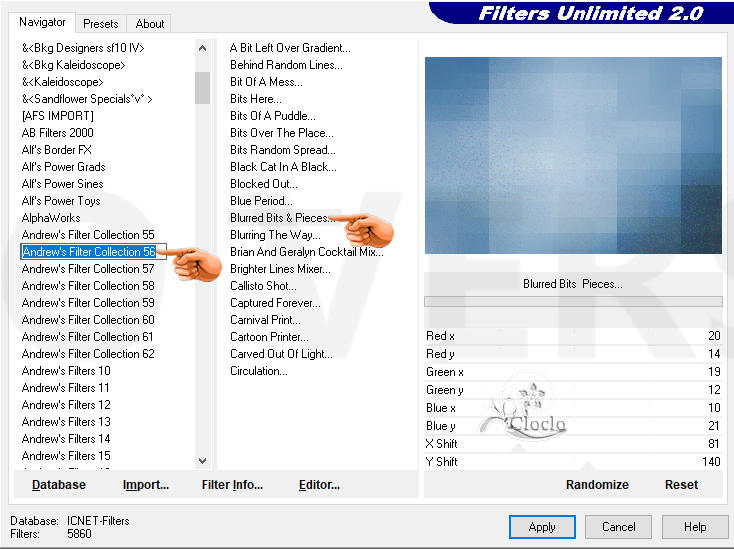This screenshot has height=549, width=734.
Task: Open Help for Filters Unlimited
Action: pos(695,527)
